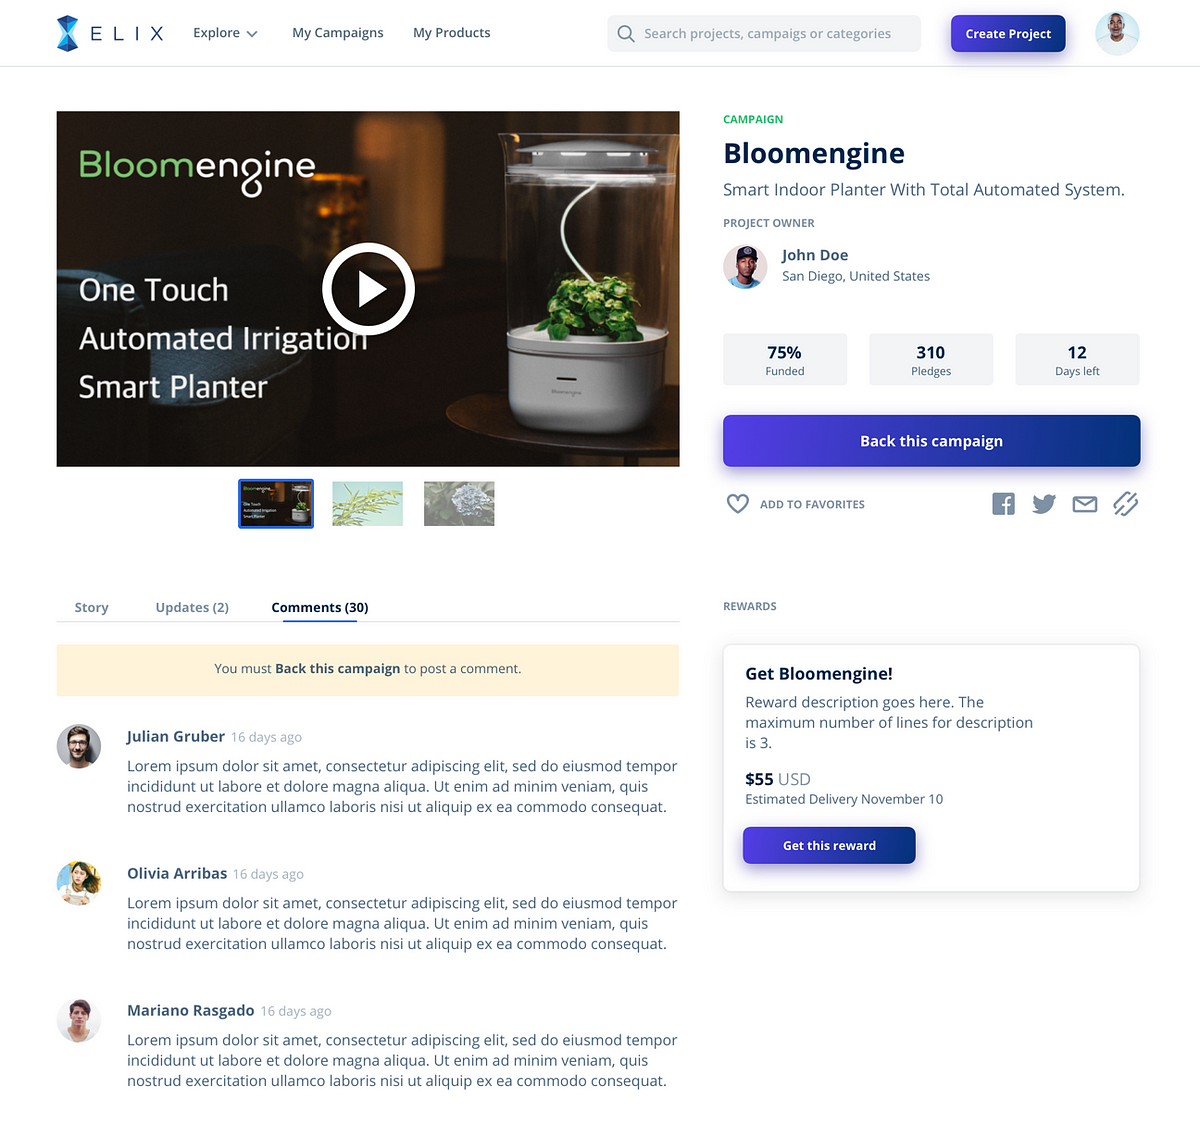The width and height of the screenshot is (1200, 1124).
Task: Click 16 days ago beside Julian Gruber
Action: click(266, 738)
